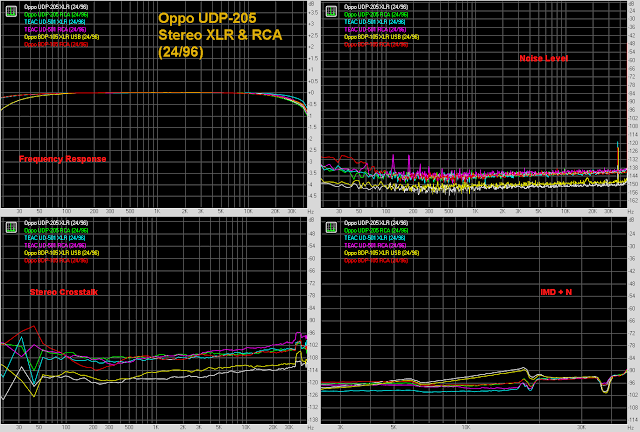Screen dimensions: 640x432
Task: Click the 'Frequency Response' red label
Action: coord(62,159)
